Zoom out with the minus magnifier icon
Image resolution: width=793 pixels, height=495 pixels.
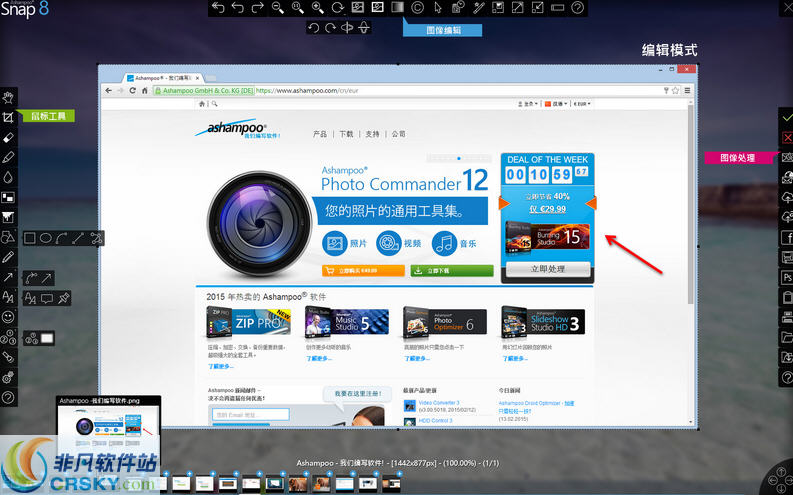(x=278, y=8)
